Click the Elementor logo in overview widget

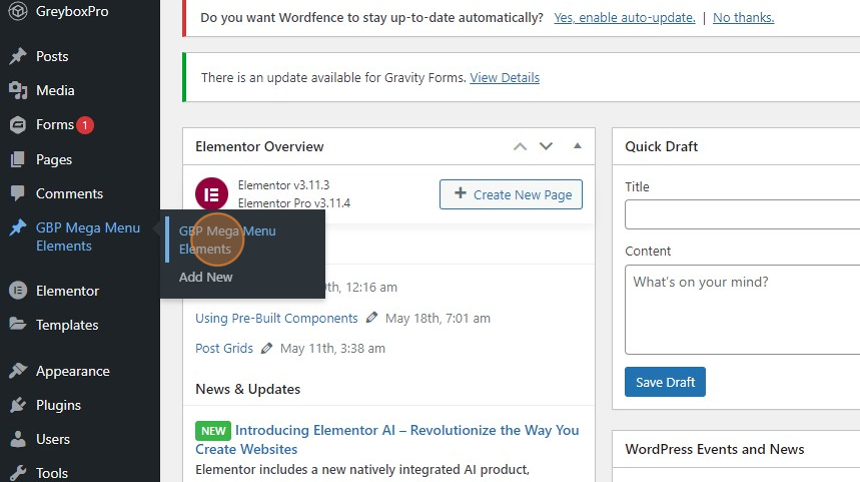pos(212,194)
